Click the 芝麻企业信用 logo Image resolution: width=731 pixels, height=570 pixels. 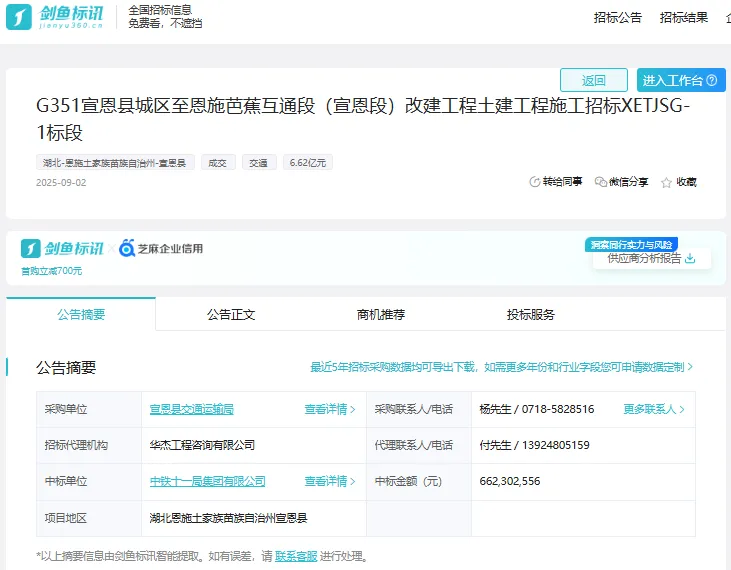tap(161, 248)
